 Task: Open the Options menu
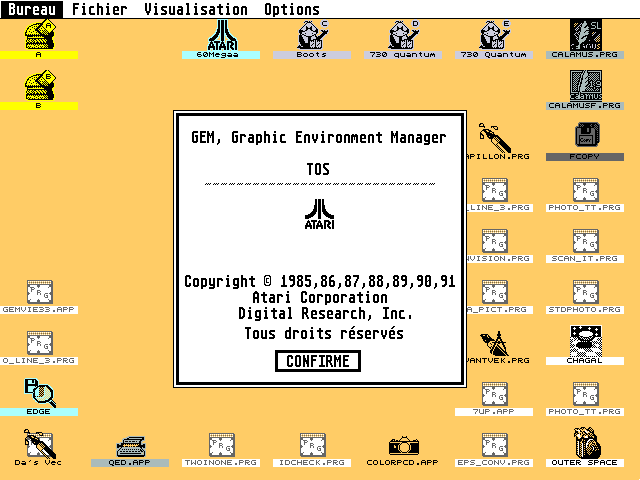[292, 9]
